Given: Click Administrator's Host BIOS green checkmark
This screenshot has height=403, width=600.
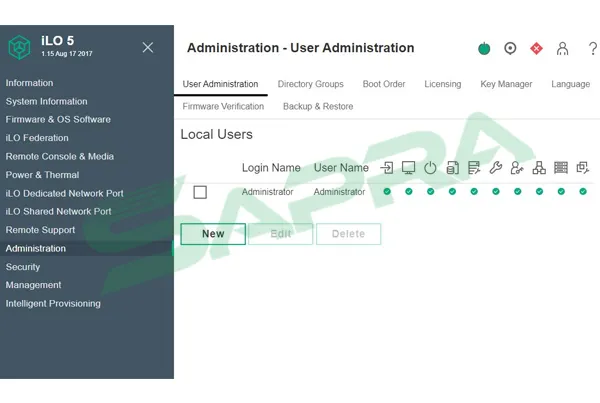Looking at the screenshot, I should pos(474,191).
